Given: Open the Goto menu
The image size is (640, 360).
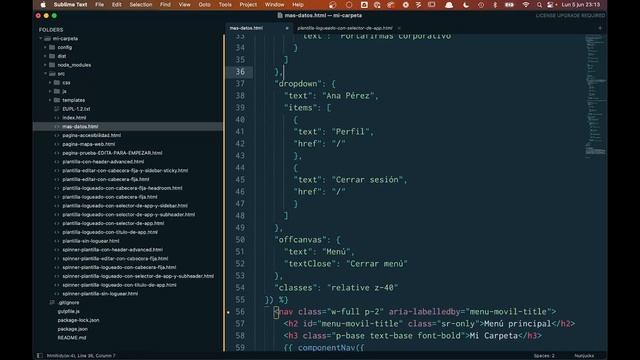Looking at the screenshot, I should pos(204,5).
